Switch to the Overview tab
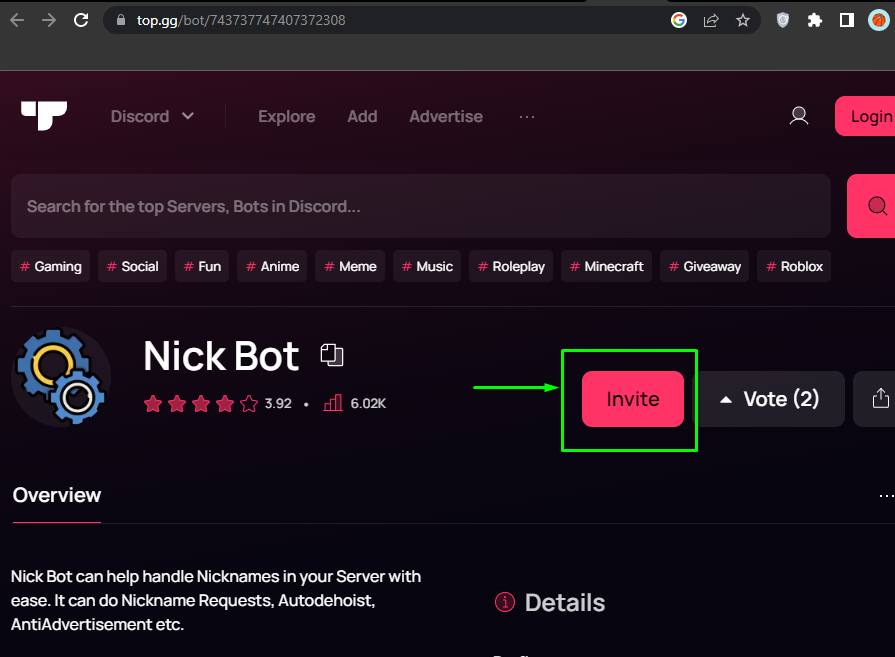Screen dimensions: 895x657 coord(57,495)
